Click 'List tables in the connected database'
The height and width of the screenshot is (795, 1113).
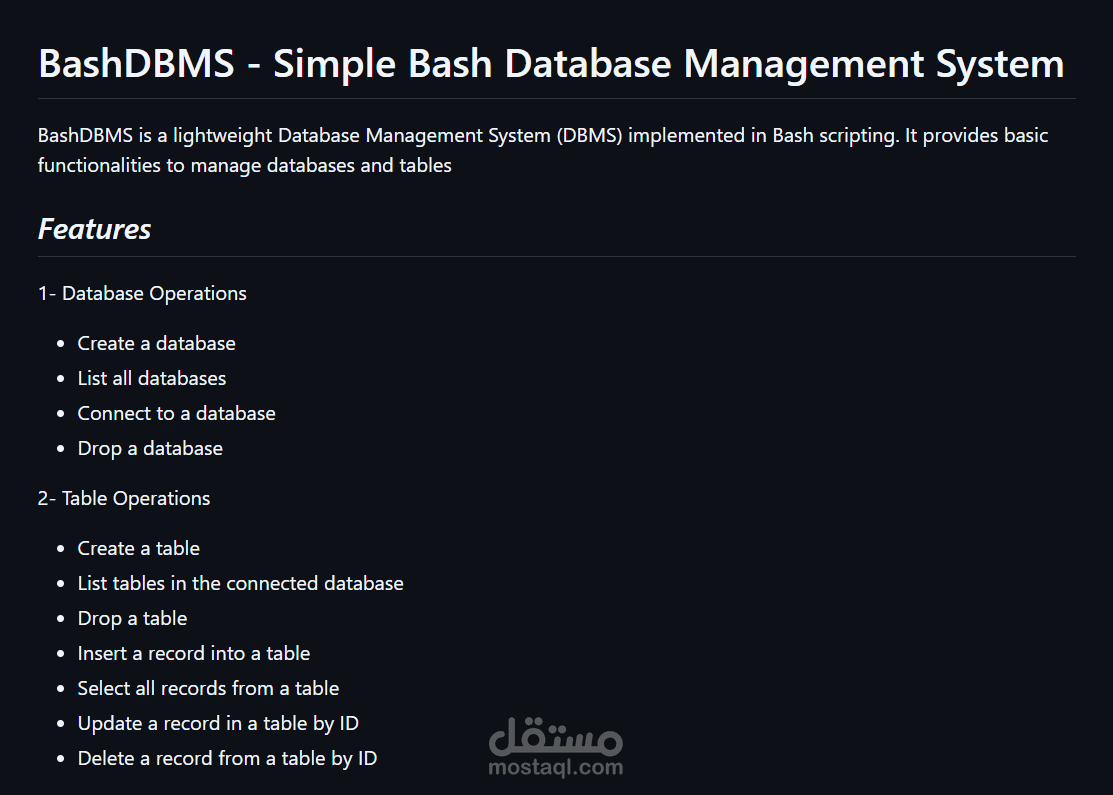coord(241,583)
